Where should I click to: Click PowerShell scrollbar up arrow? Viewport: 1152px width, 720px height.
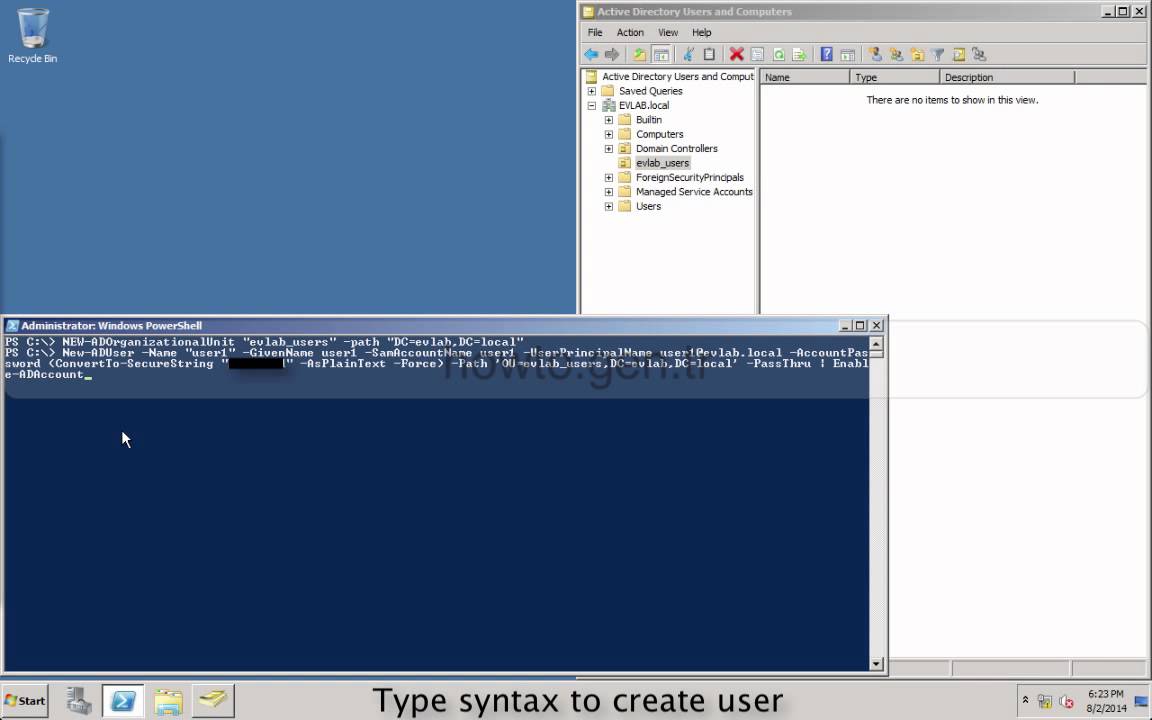click(876, 343)
